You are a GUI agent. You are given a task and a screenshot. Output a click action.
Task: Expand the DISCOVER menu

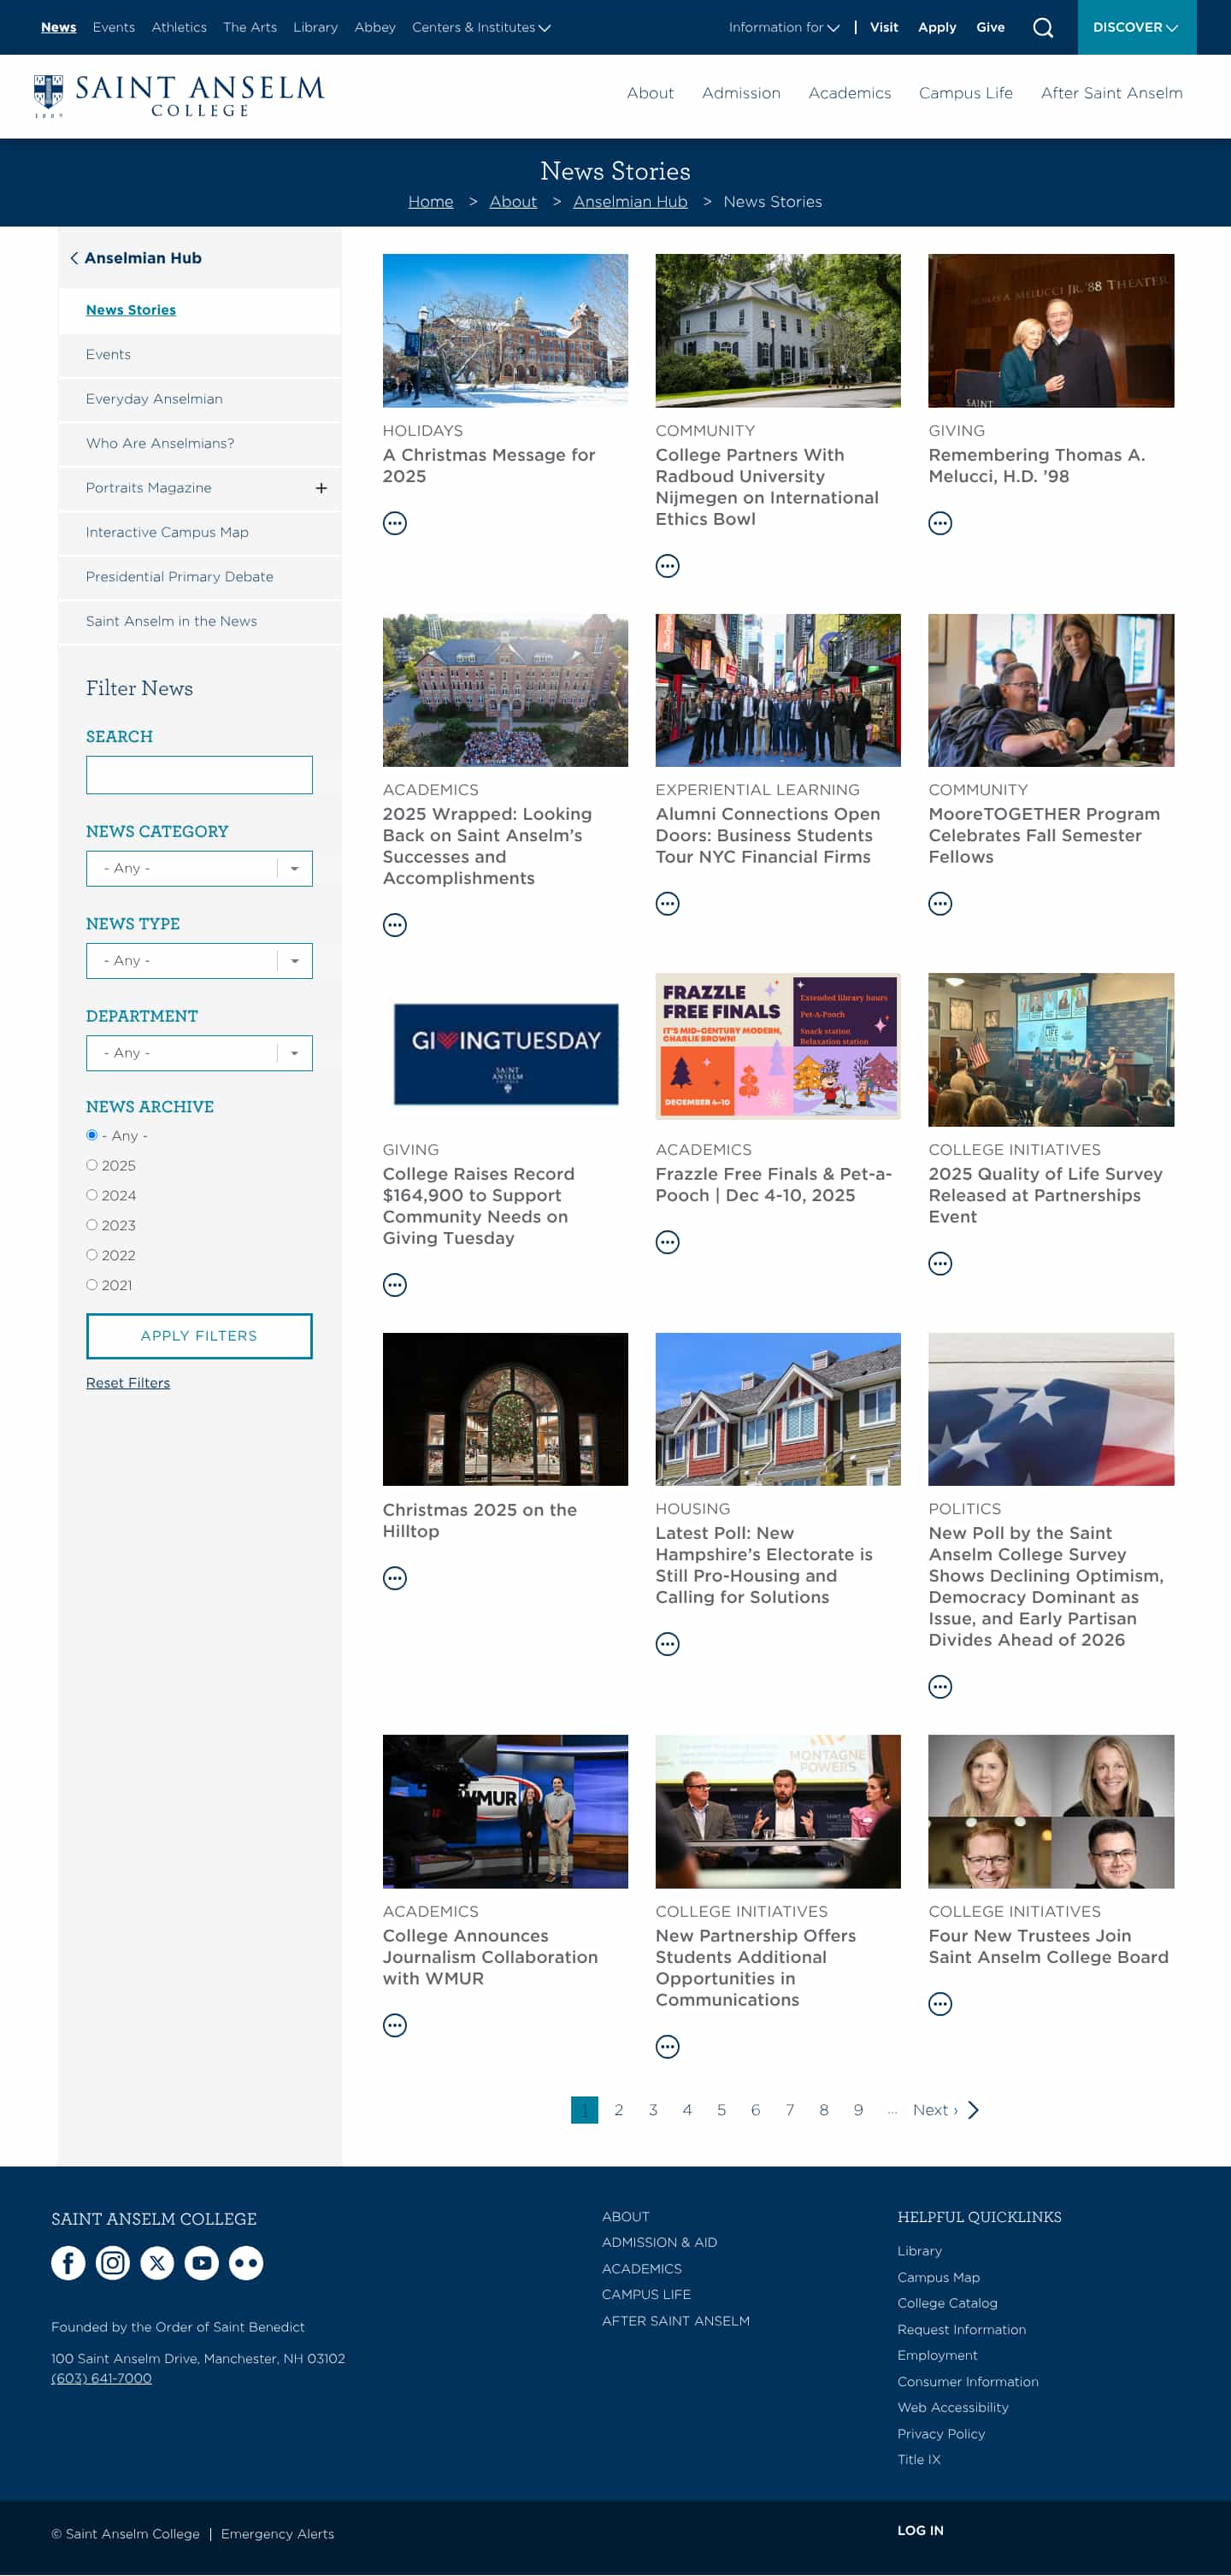(1135, 27)
